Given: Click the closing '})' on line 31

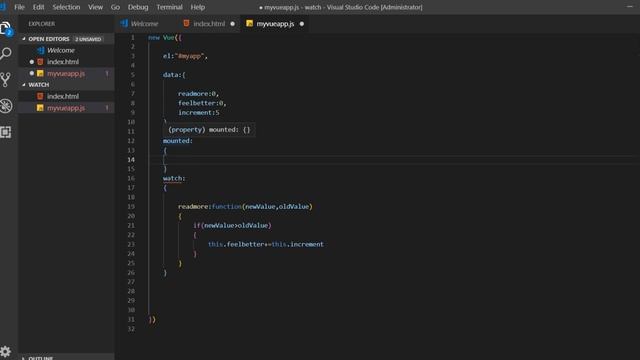Looking at the screenshot, I should point(152,320).
